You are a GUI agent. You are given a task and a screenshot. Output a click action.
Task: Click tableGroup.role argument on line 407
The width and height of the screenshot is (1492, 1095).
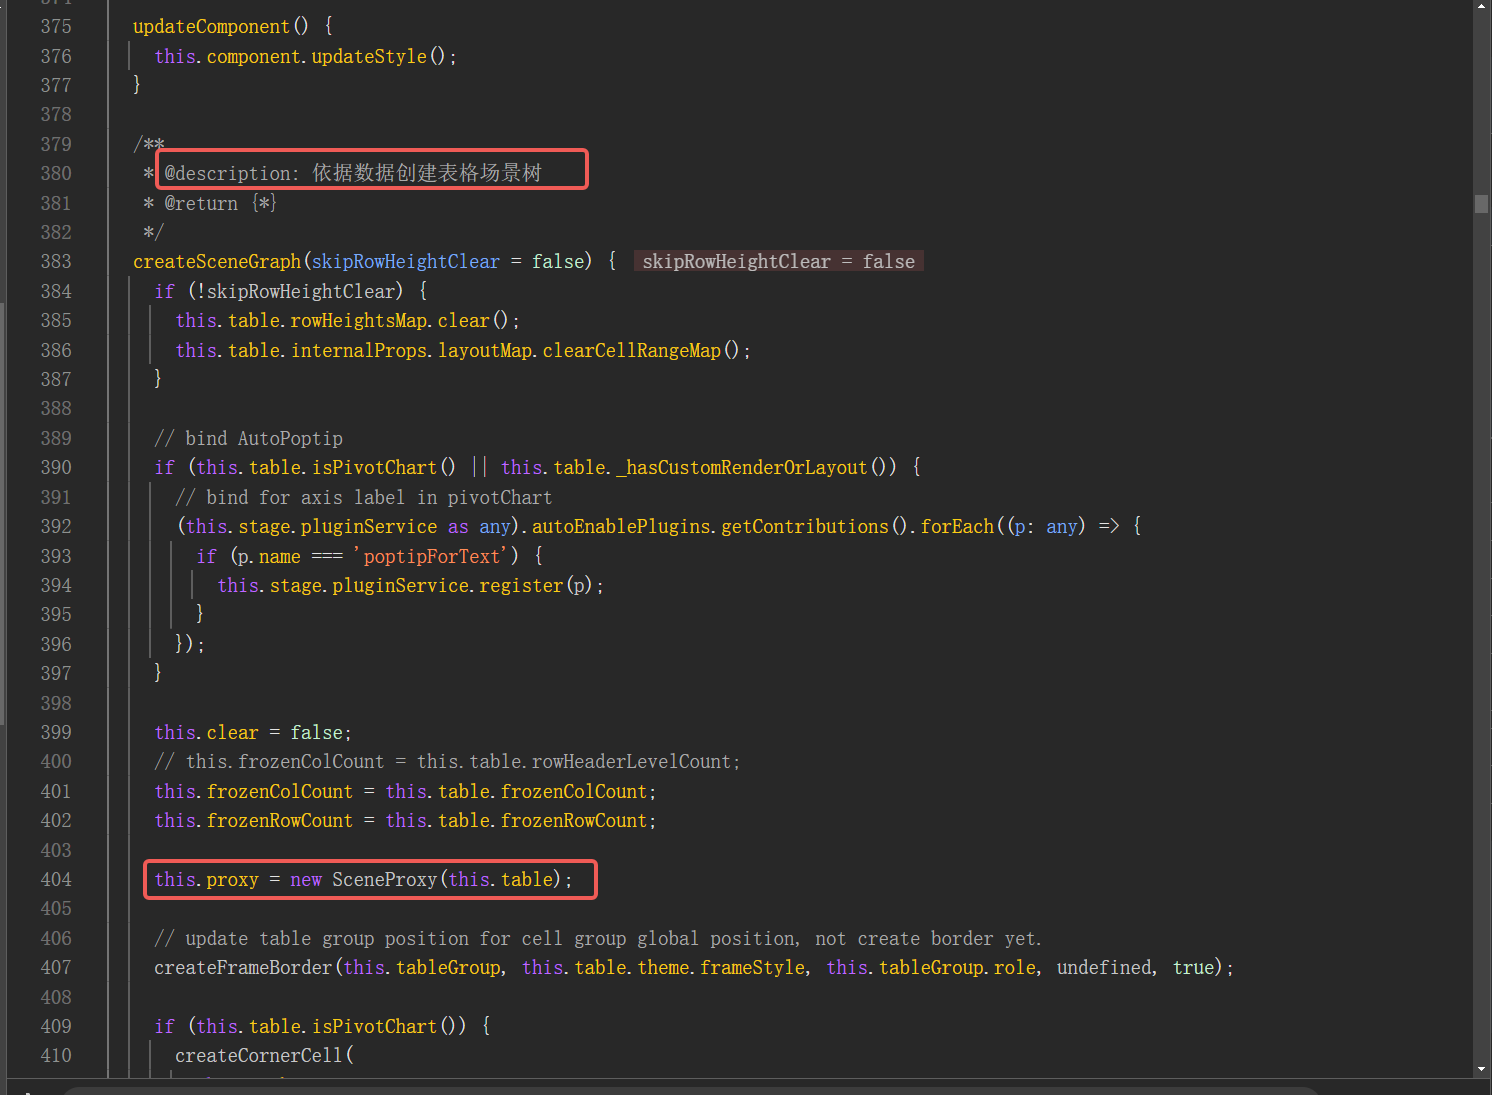tap(957, 968)
